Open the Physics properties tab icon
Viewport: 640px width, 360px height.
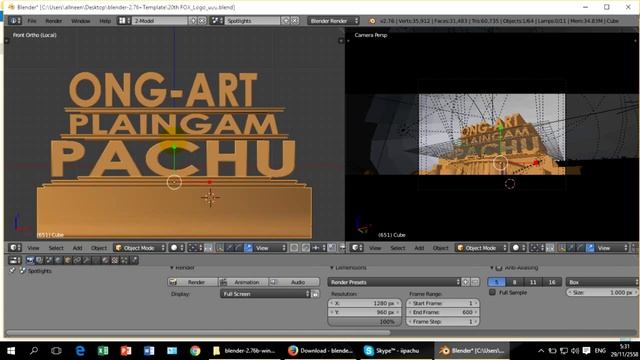point(134,260)
